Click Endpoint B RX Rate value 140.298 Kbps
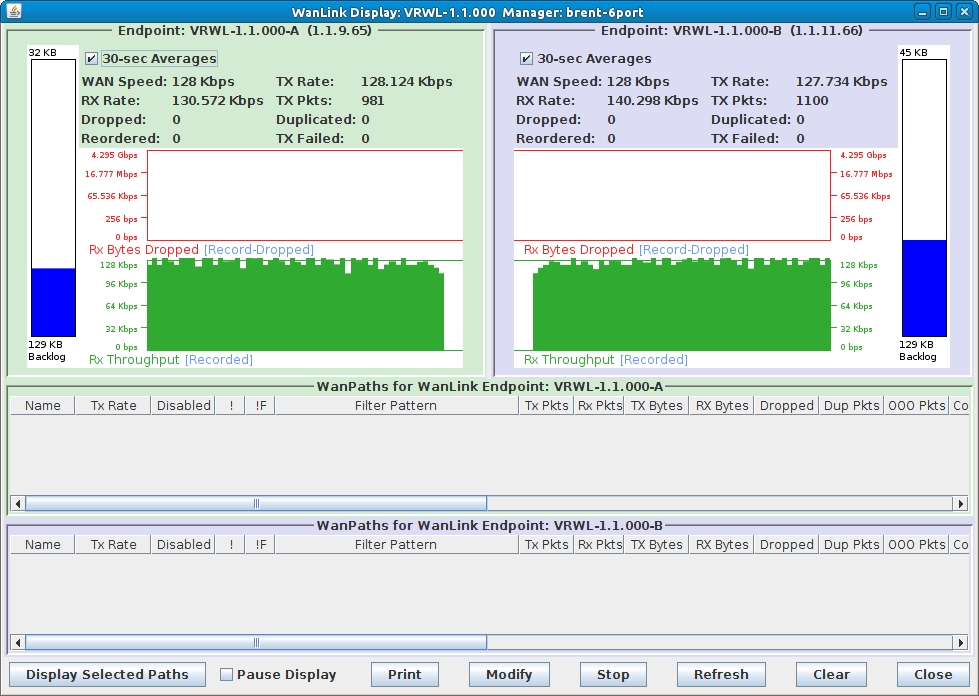This screenshot has width=979, height=696. [652, 100]
